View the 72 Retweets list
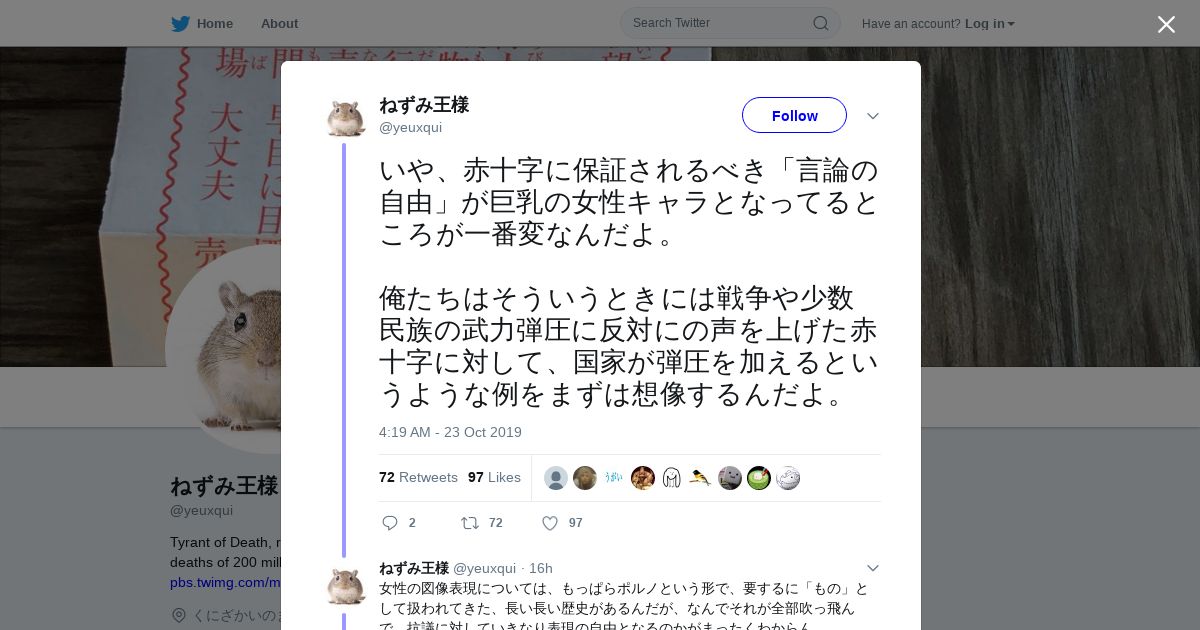This screenshot has width=1200, height=630. click(418, 477)
